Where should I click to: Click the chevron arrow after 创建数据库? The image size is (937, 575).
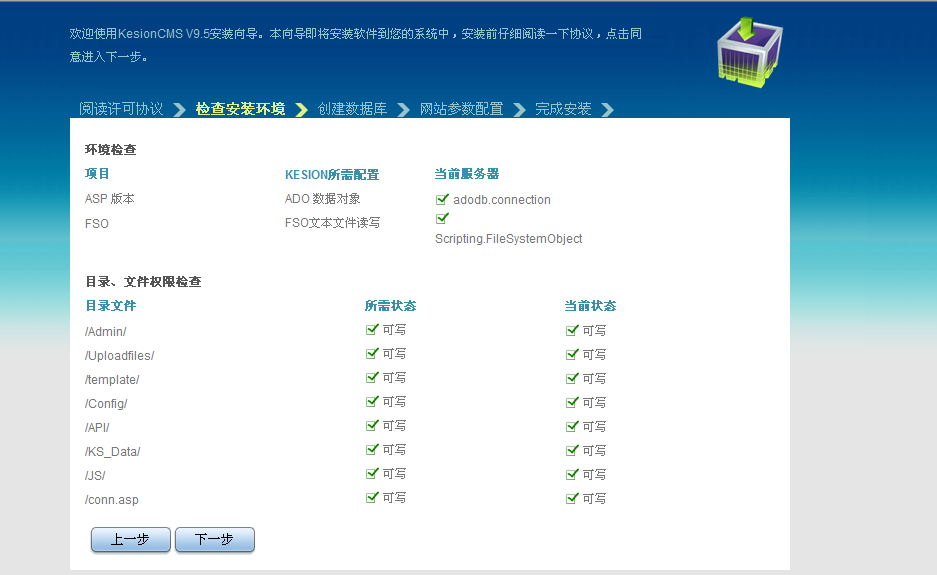pos(404,109)
